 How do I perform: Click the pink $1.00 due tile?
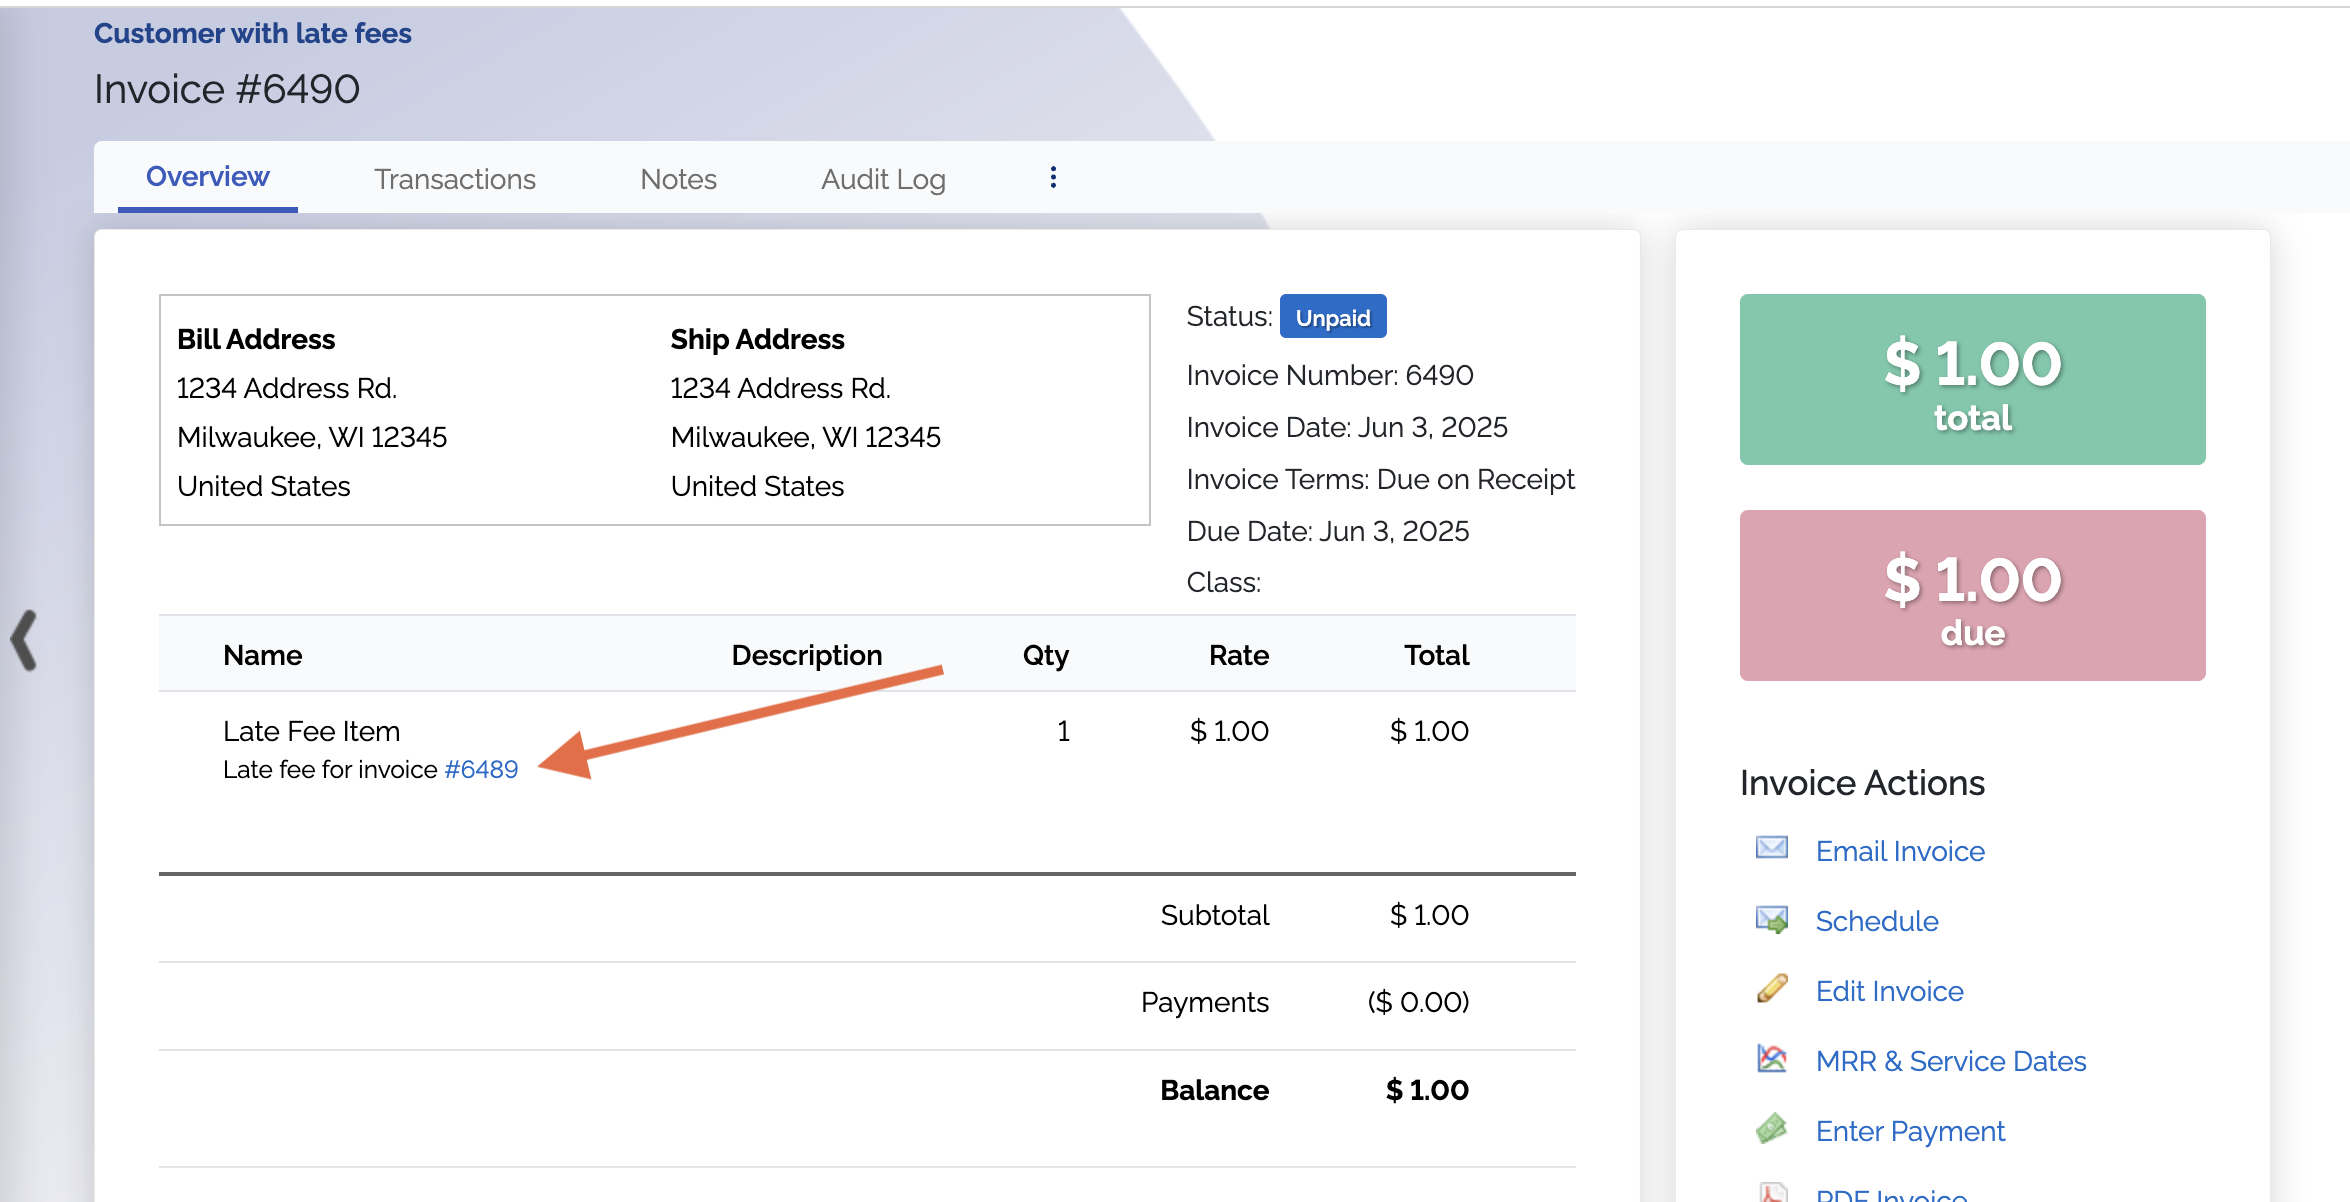(1972, 595)
